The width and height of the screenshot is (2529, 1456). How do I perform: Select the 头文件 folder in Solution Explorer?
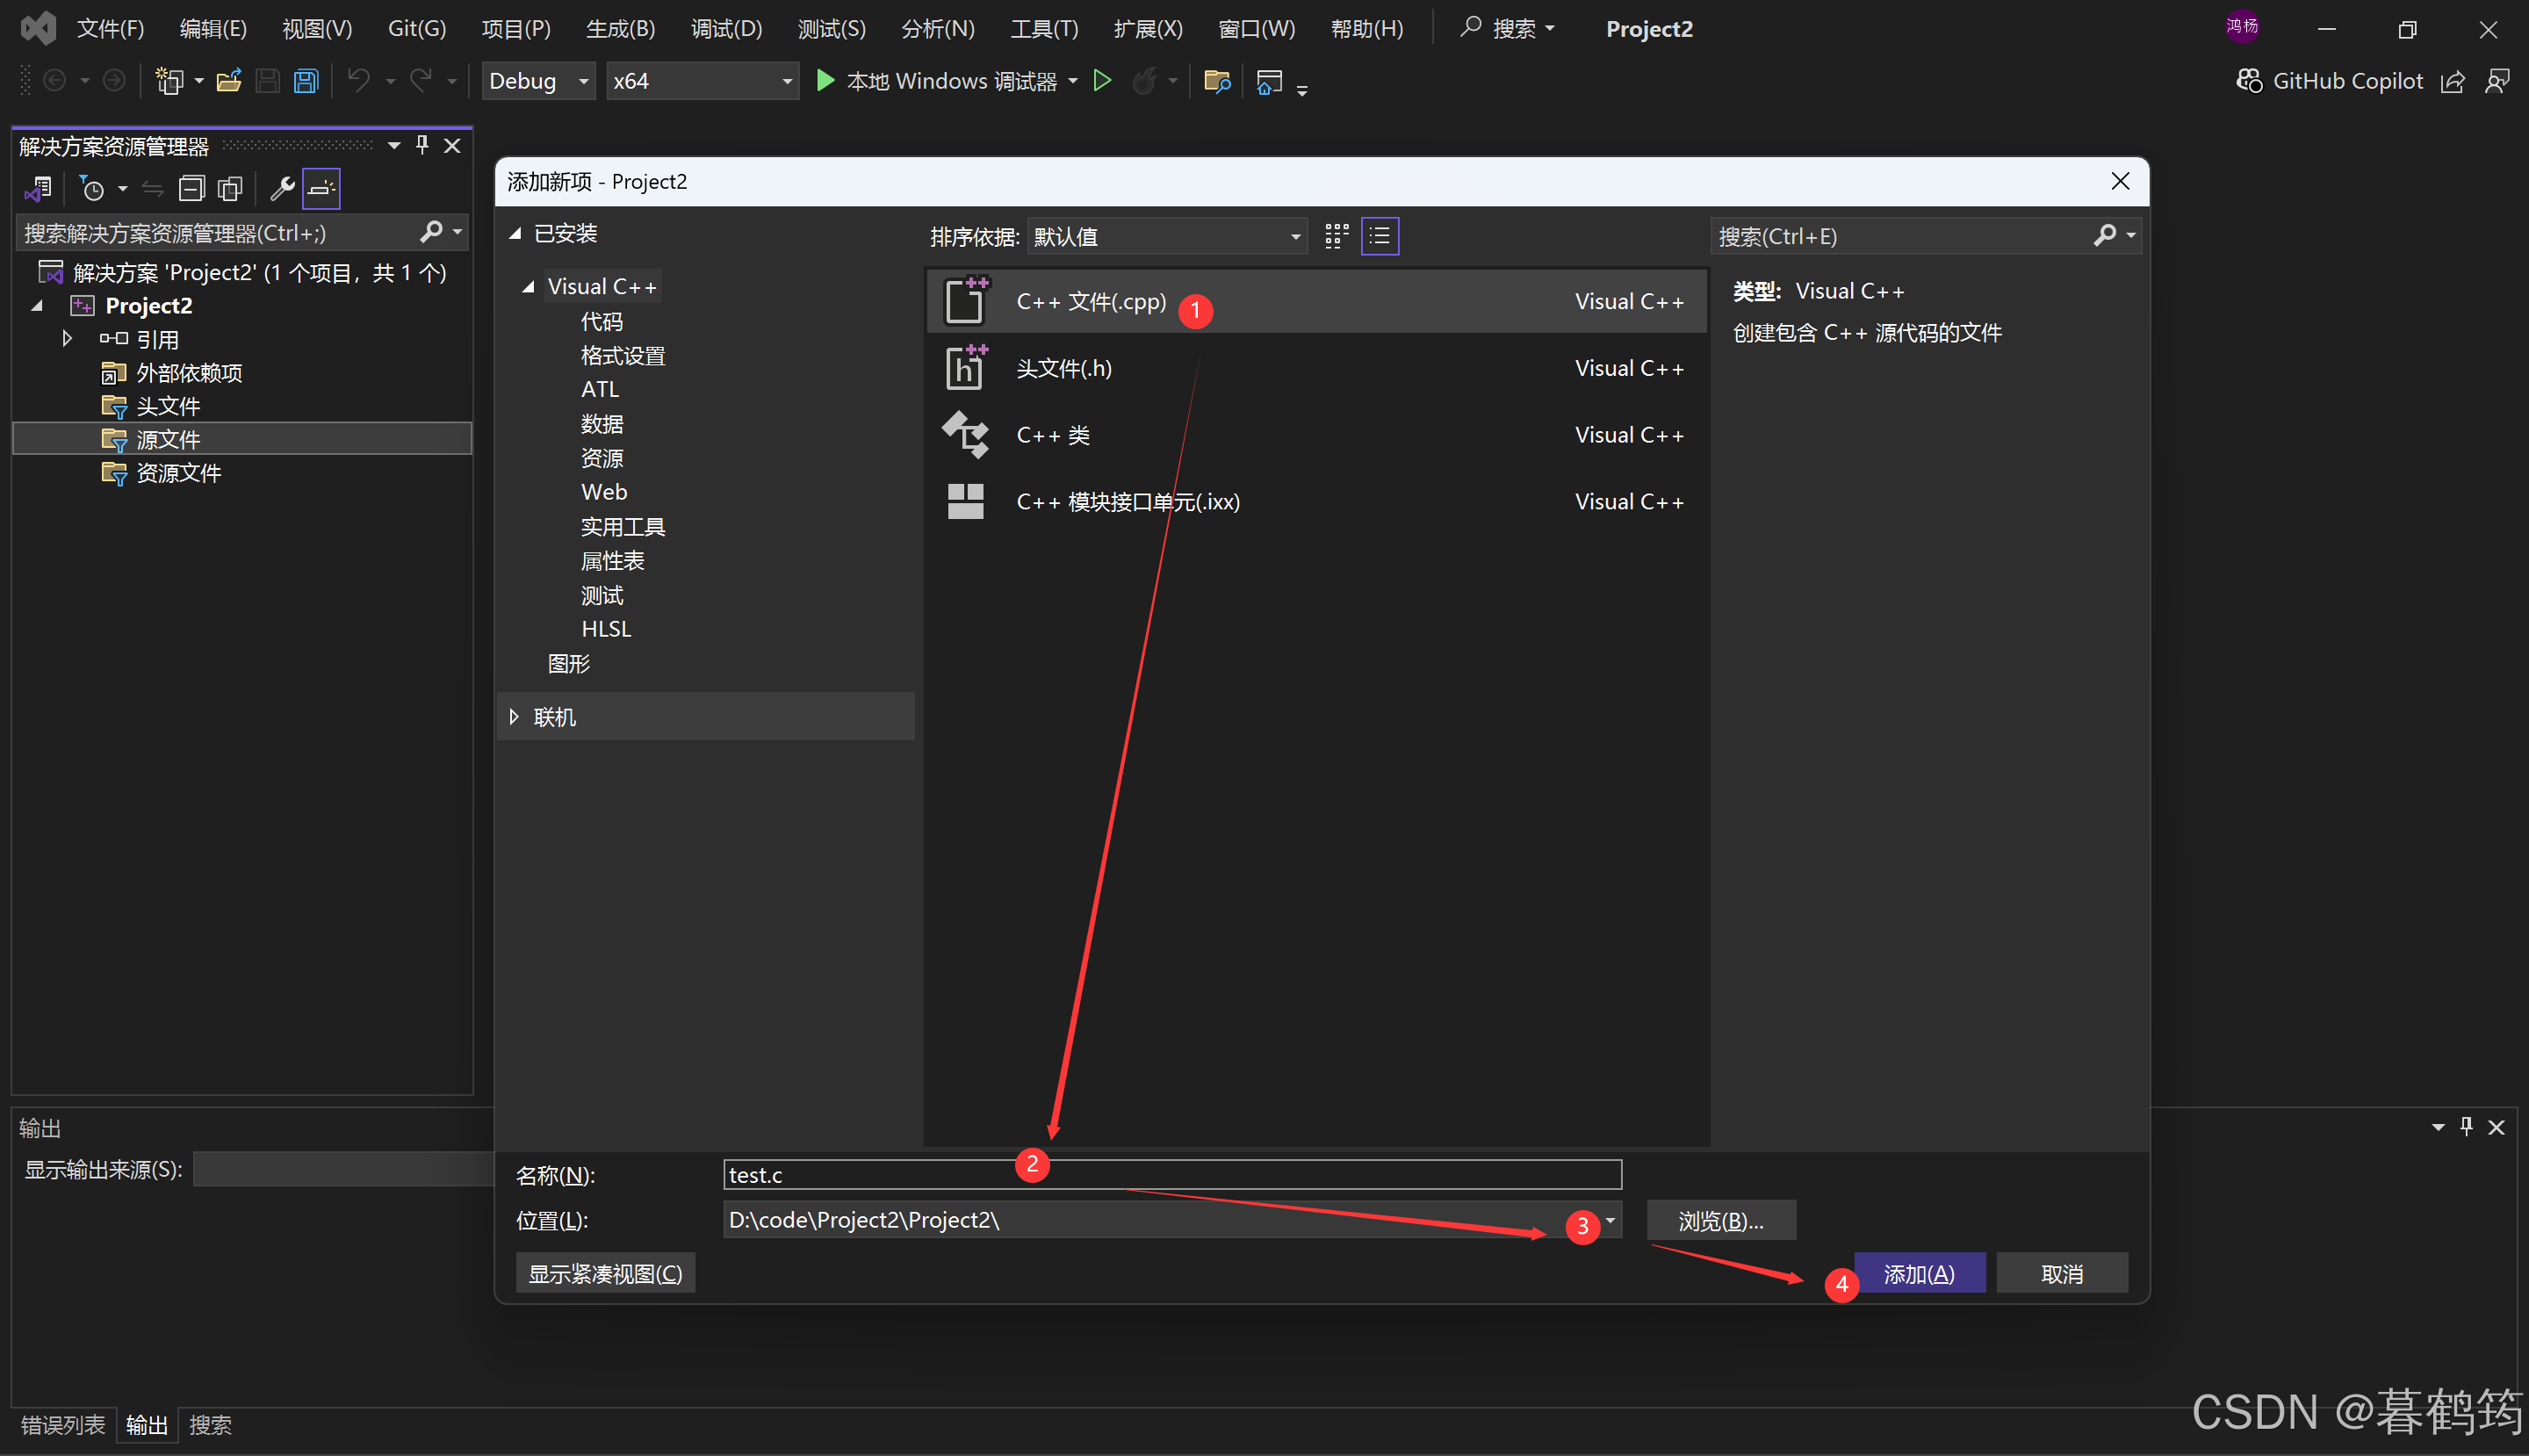(x=168, y=406)
